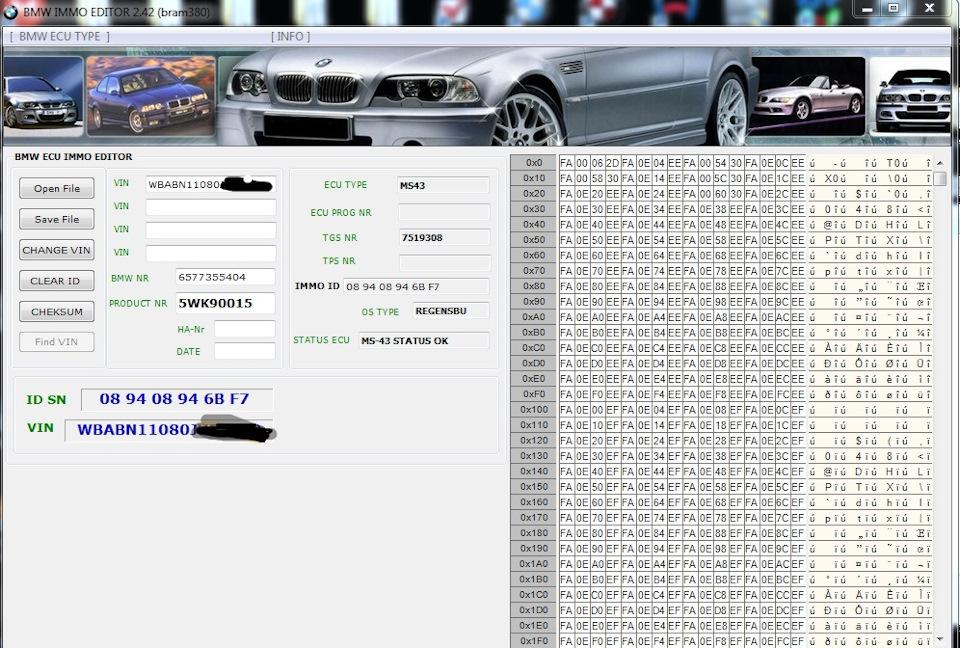Click the third empty VIN field

pyautogui.click(x=211, y=230)
